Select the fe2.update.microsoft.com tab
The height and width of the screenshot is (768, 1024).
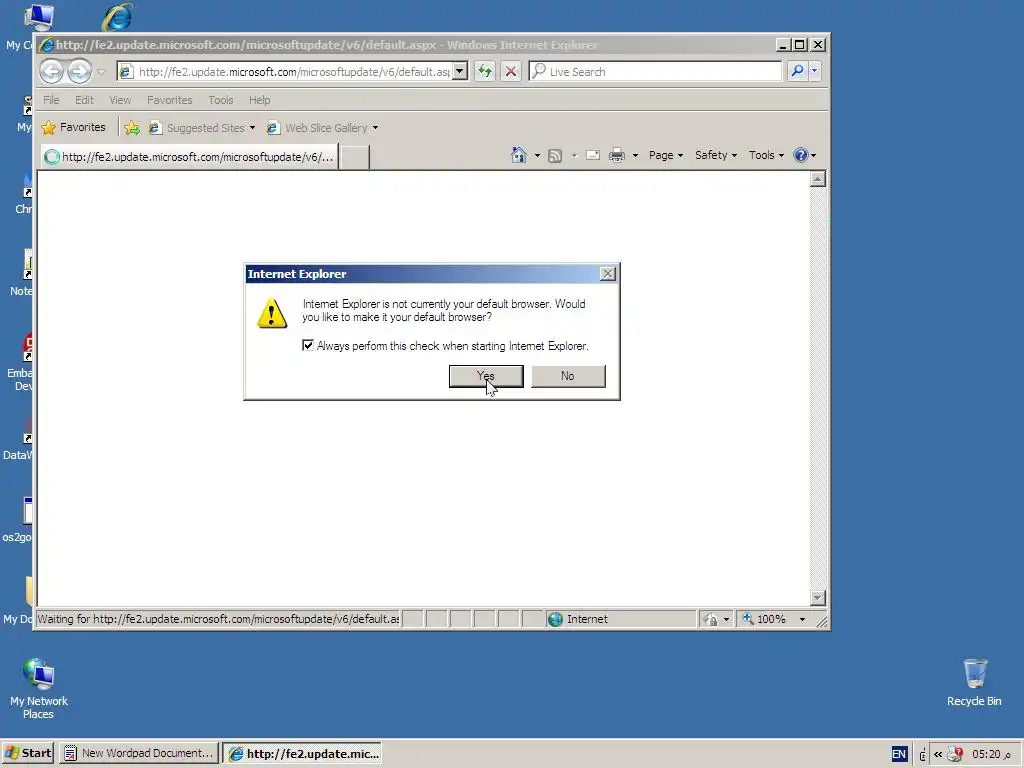[190, 157]
